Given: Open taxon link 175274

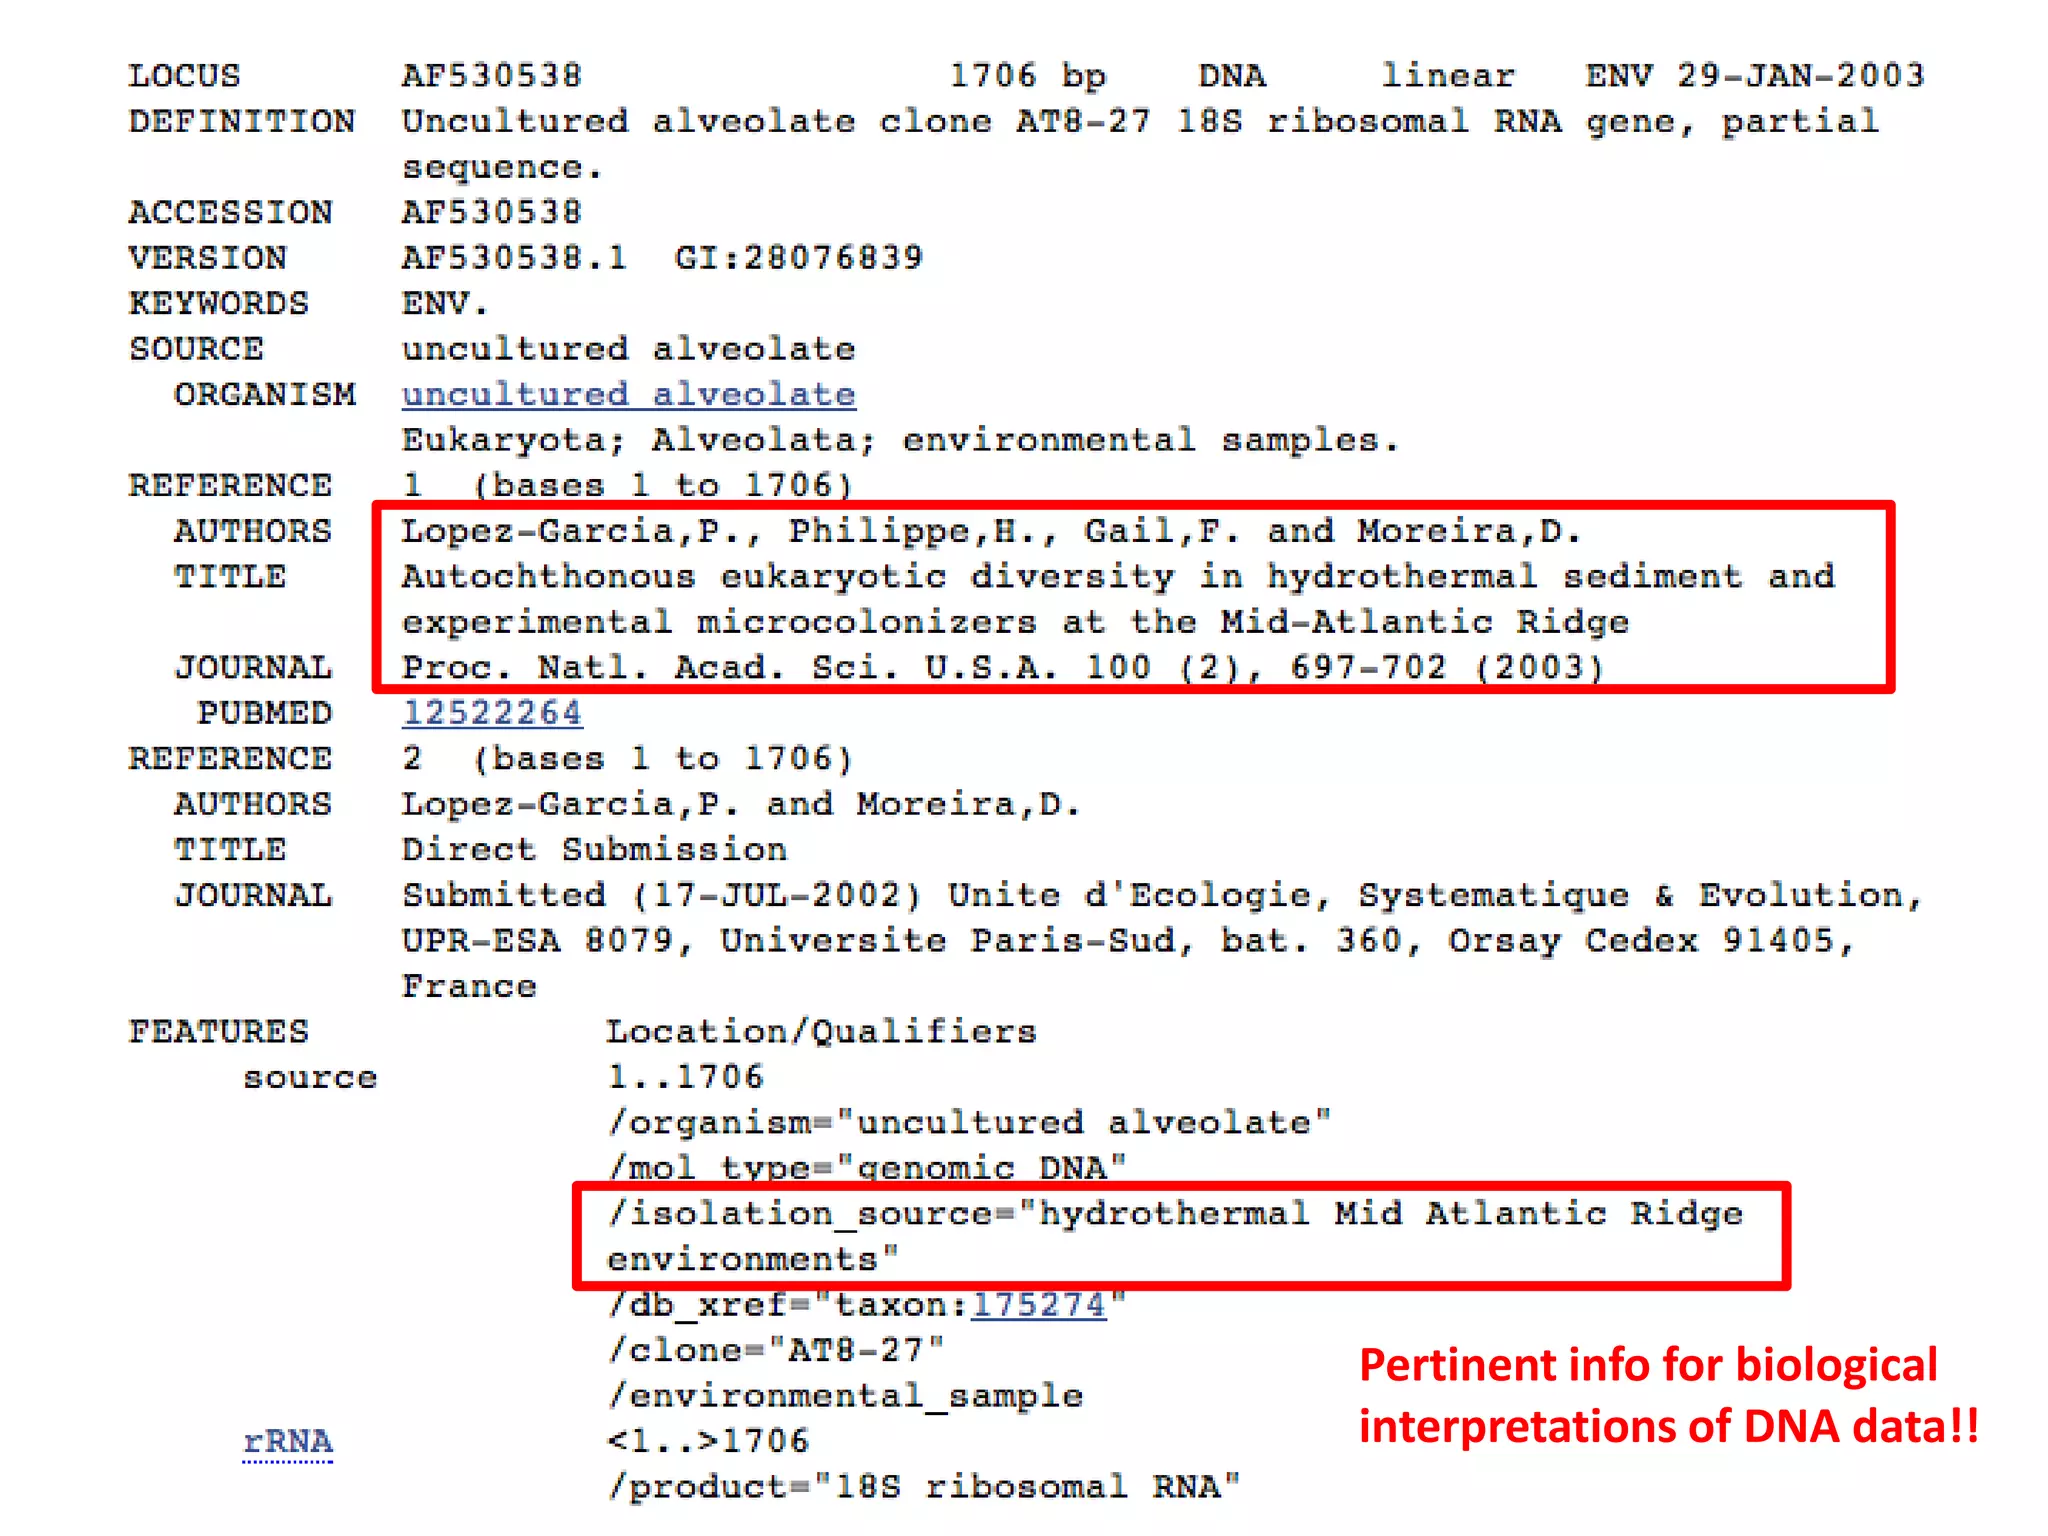Looking at the screenshot, I should click(x=1039, y=1305).
